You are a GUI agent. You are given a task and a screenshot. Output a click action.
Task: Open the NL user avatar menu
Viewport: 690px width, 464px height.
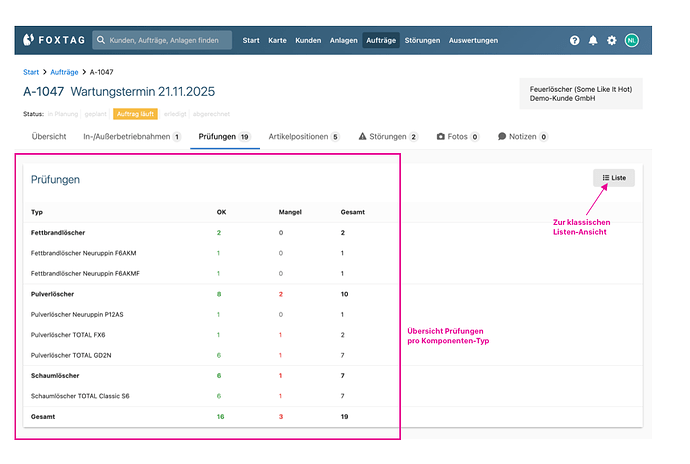click(x=631, y=41)
